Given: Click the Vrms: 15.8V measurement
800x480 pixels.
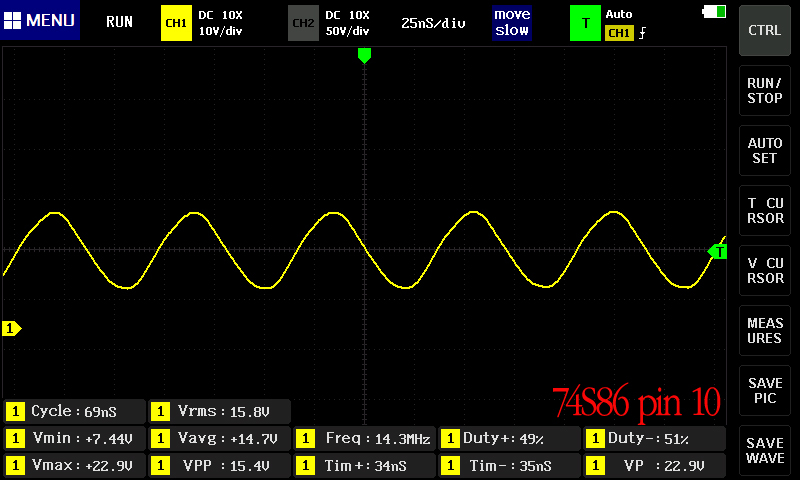Looking at the screenshot, I should pyautogui.click(x=220, y=411).
